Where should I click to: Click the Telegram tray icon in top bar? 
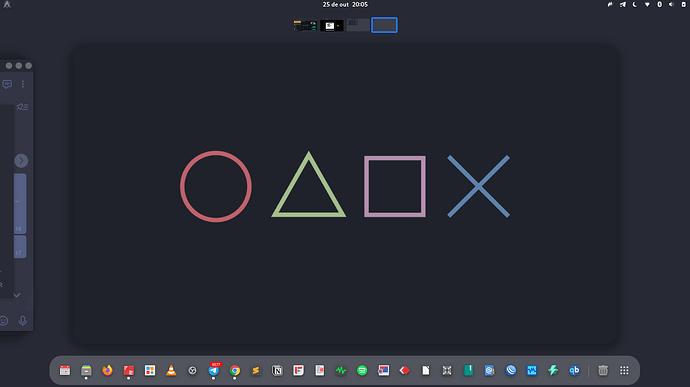pos(623,4)
